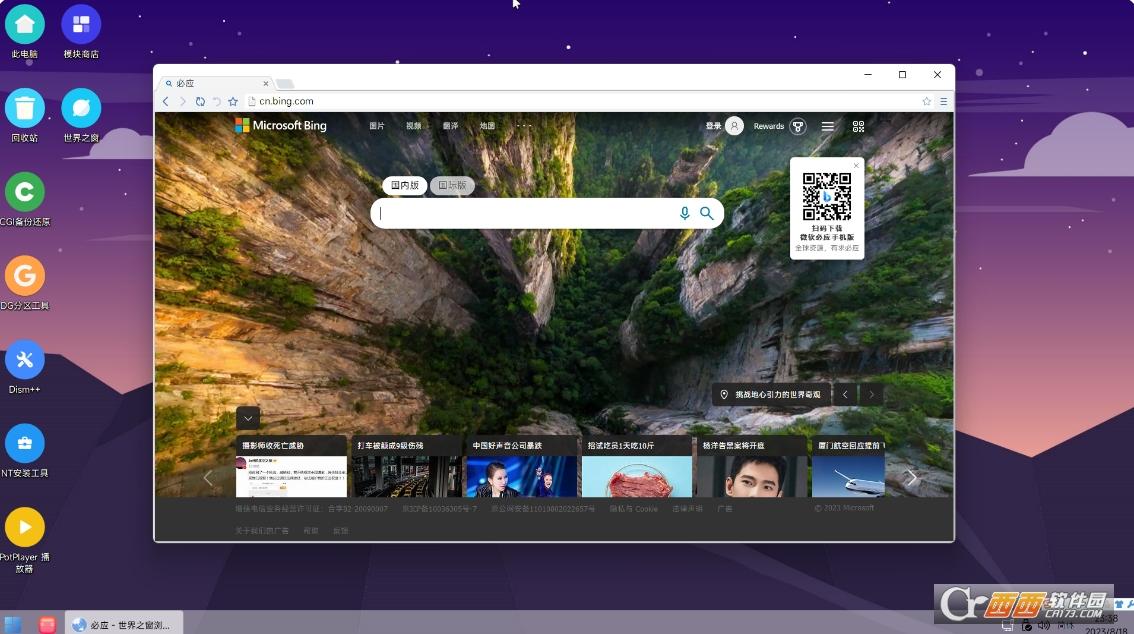Open a new tab with the blank tab button

pyautogui.click(x=286, y=84)
